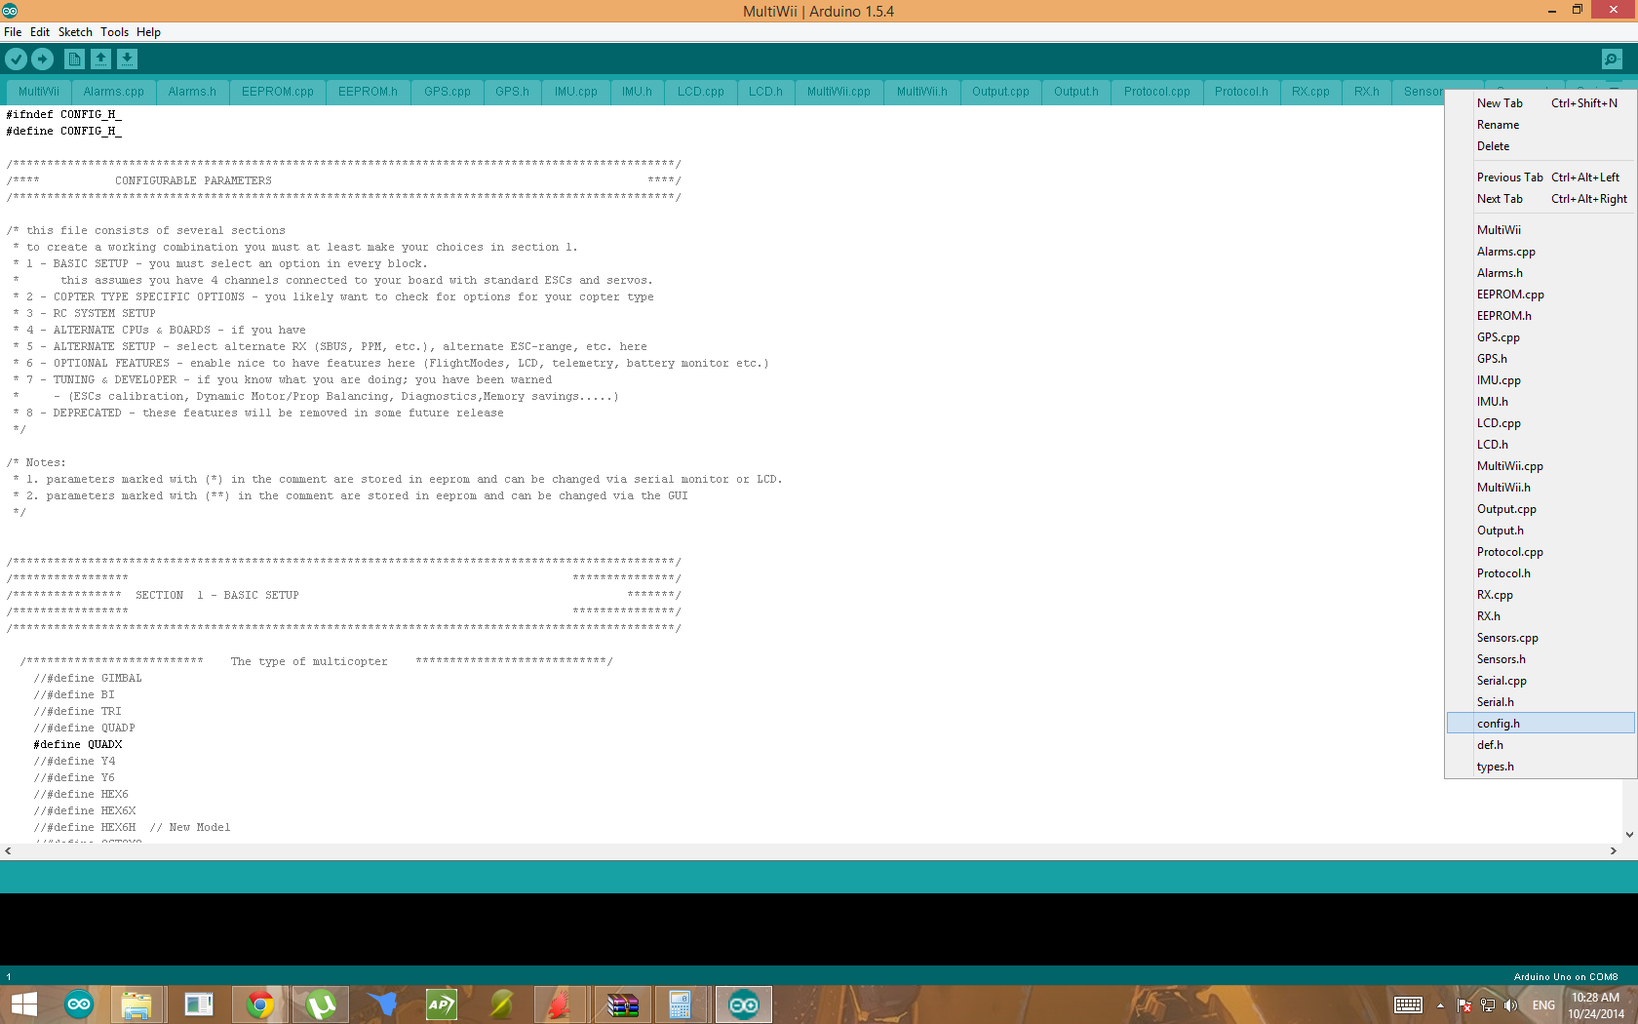Switch to the EEPROM.cpp tab
Screen dimensions: 1638x1024
[277, 91]
